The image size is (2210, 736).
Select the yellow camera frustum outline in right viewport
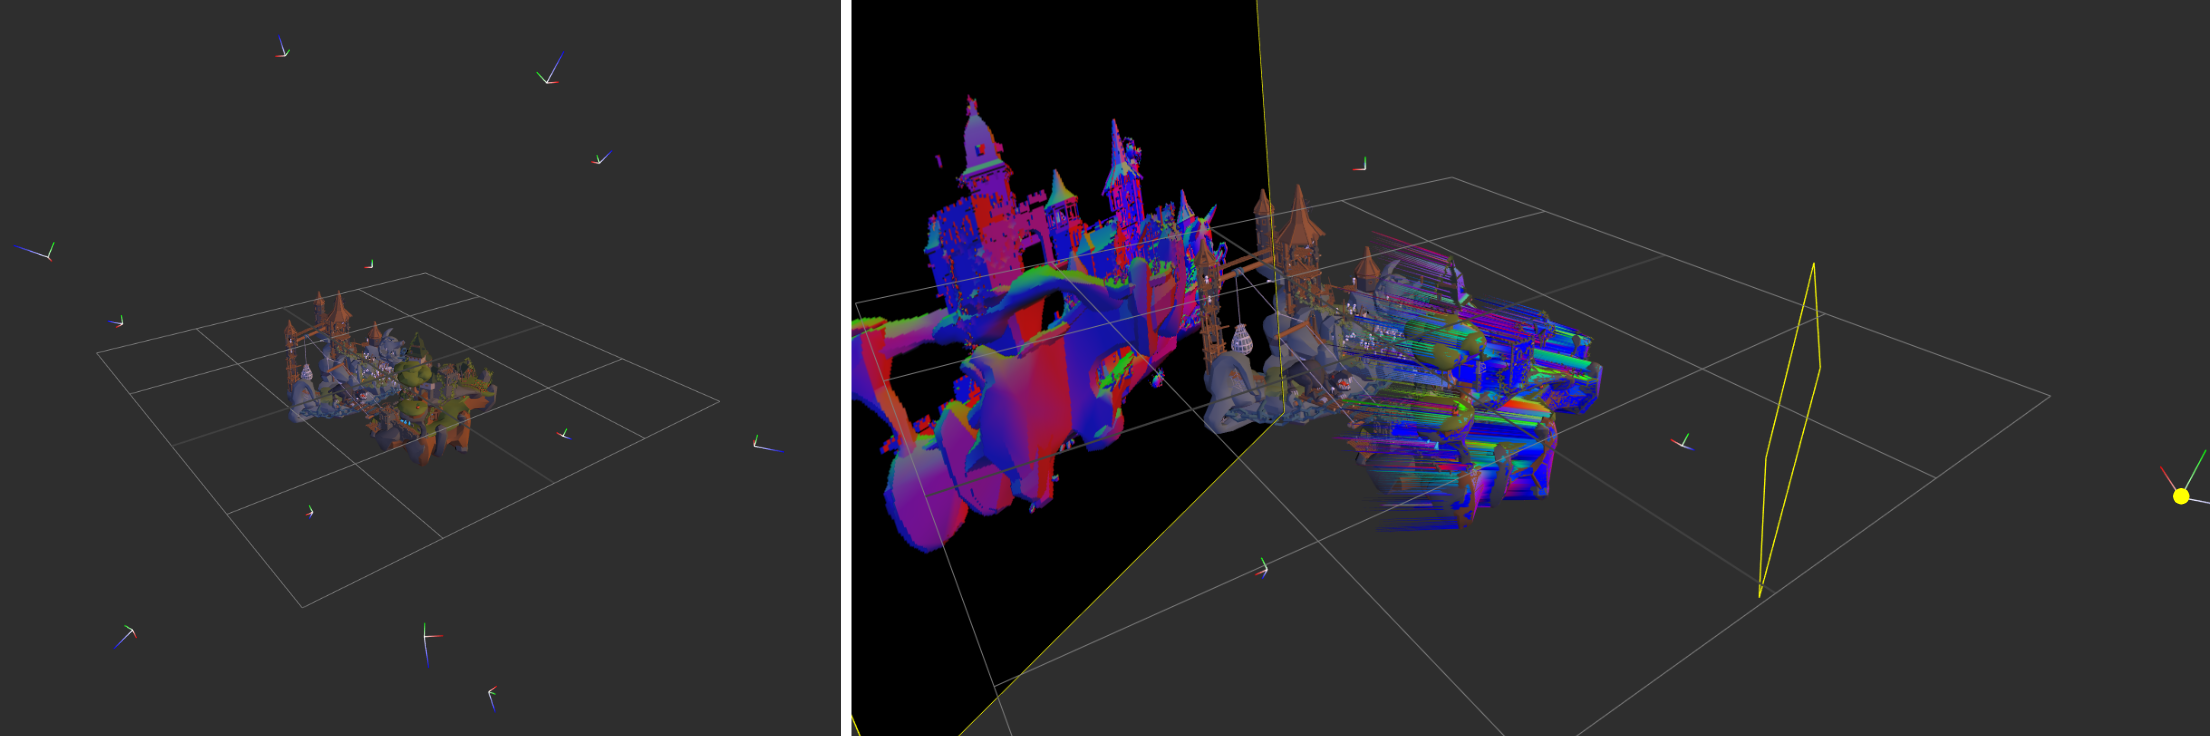click(1789, 430)
